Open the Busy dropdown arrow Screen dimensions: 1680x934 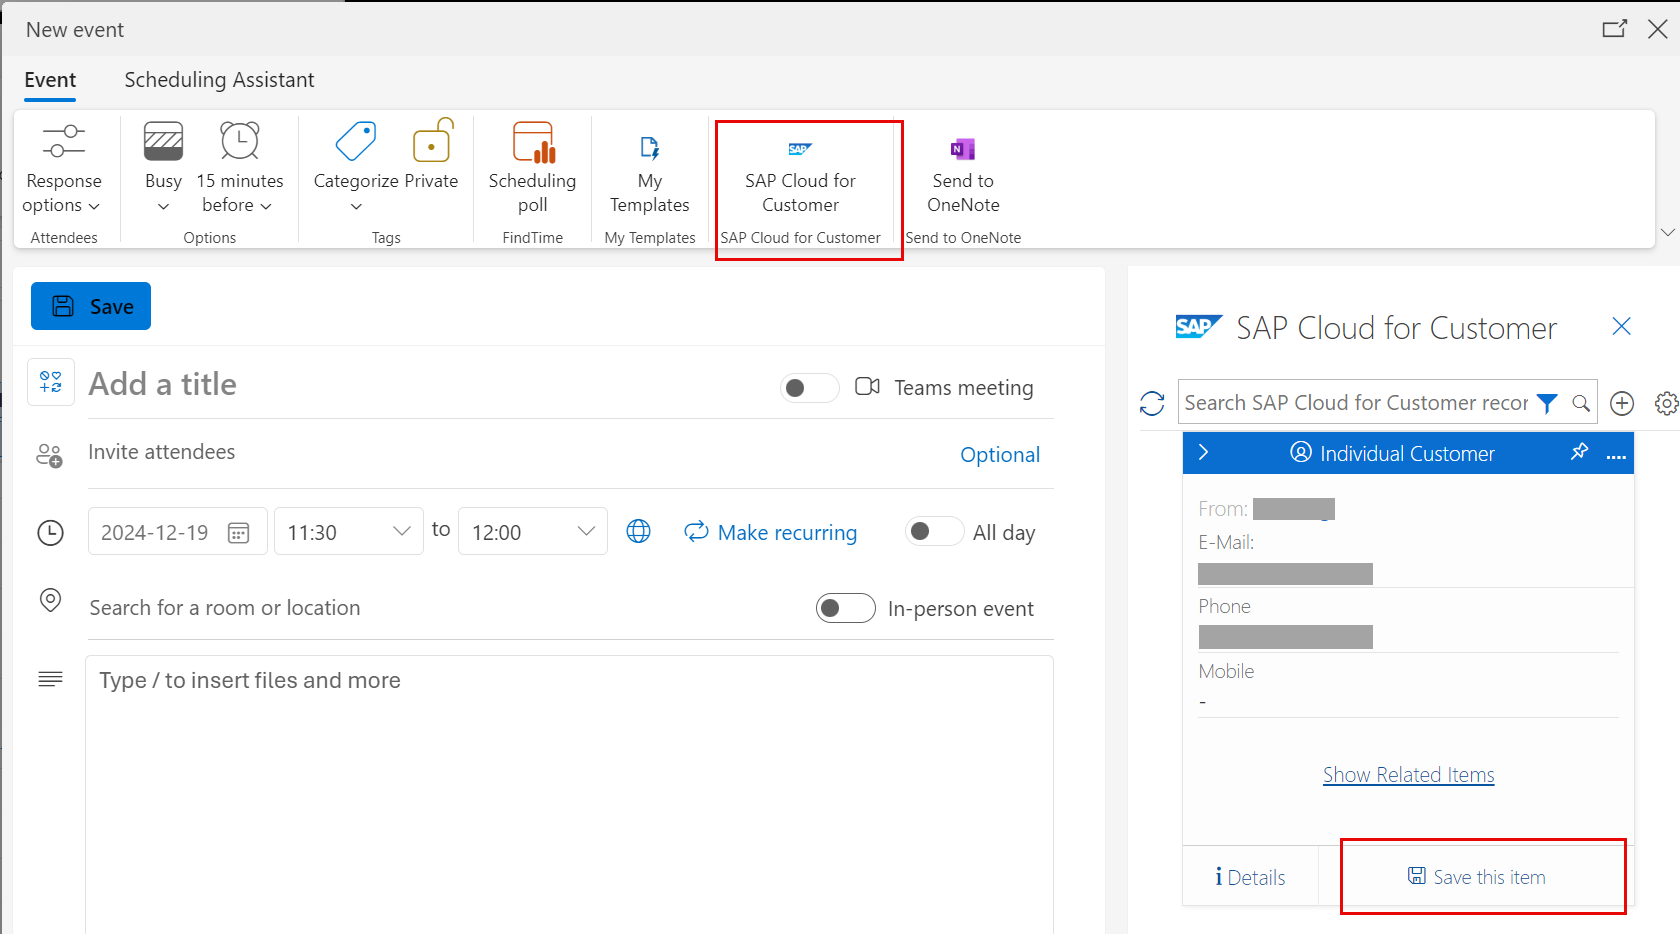pos(163,207)
